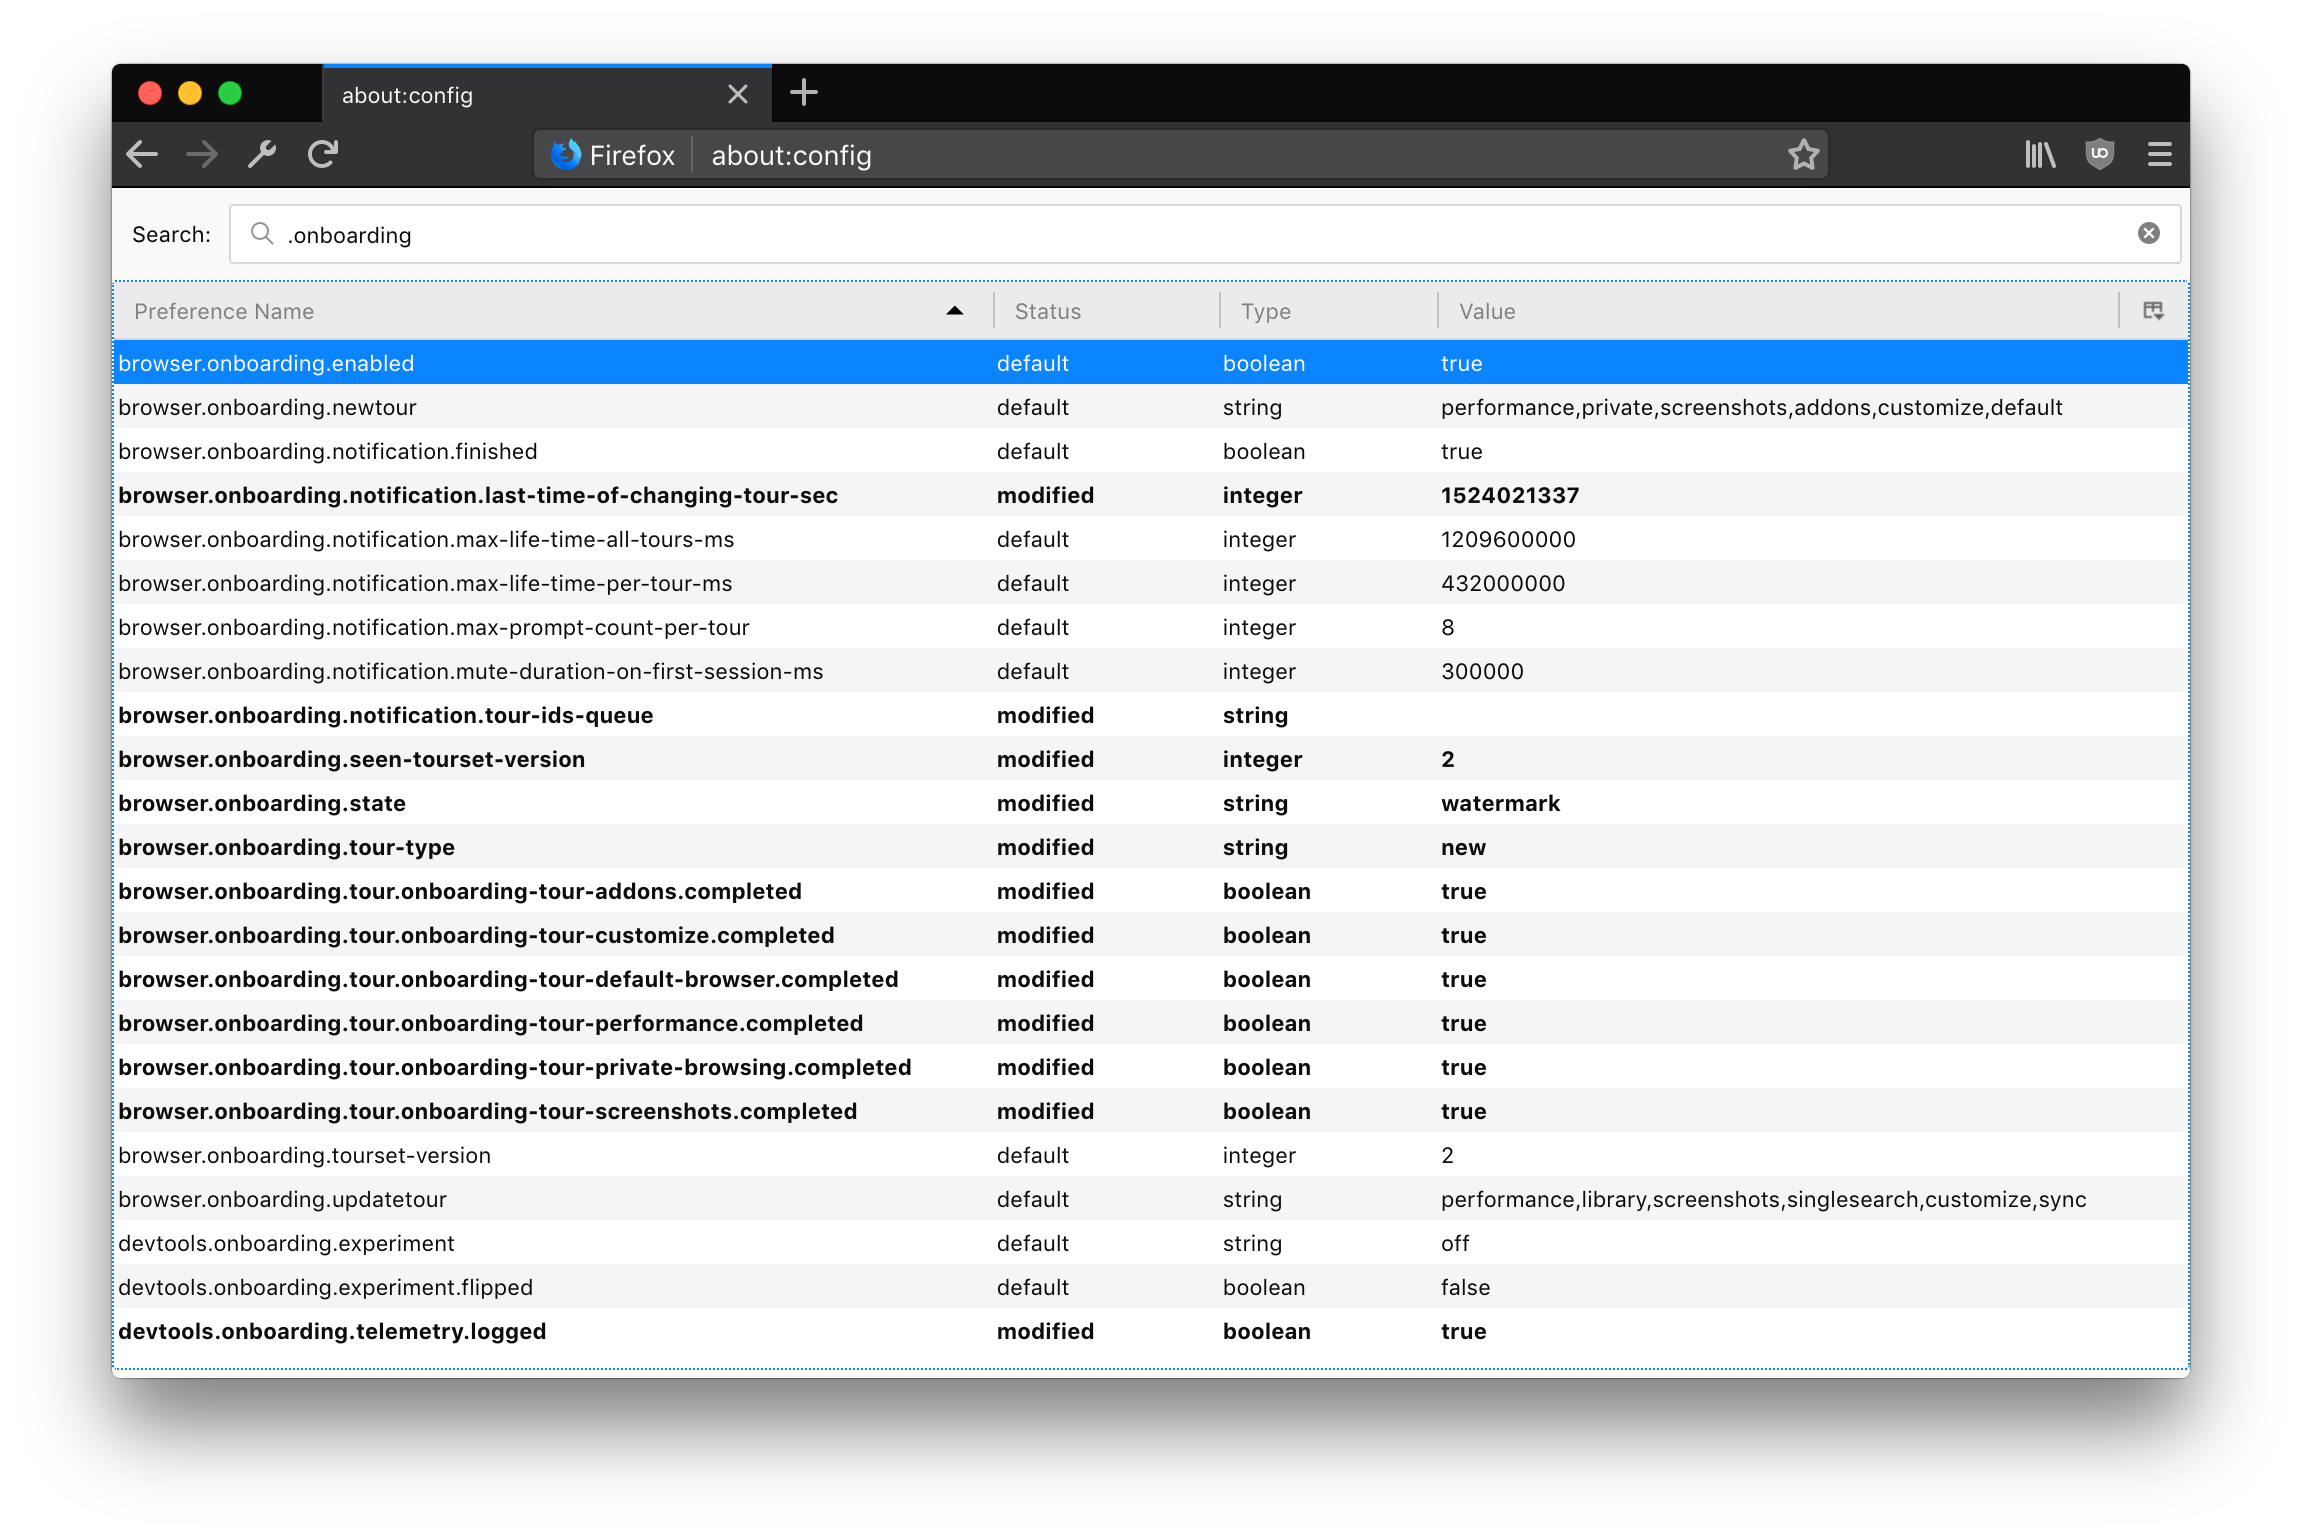2302x1538 pixels.
Task: Sort the table by the Status column
Action: click(1046, 311)
